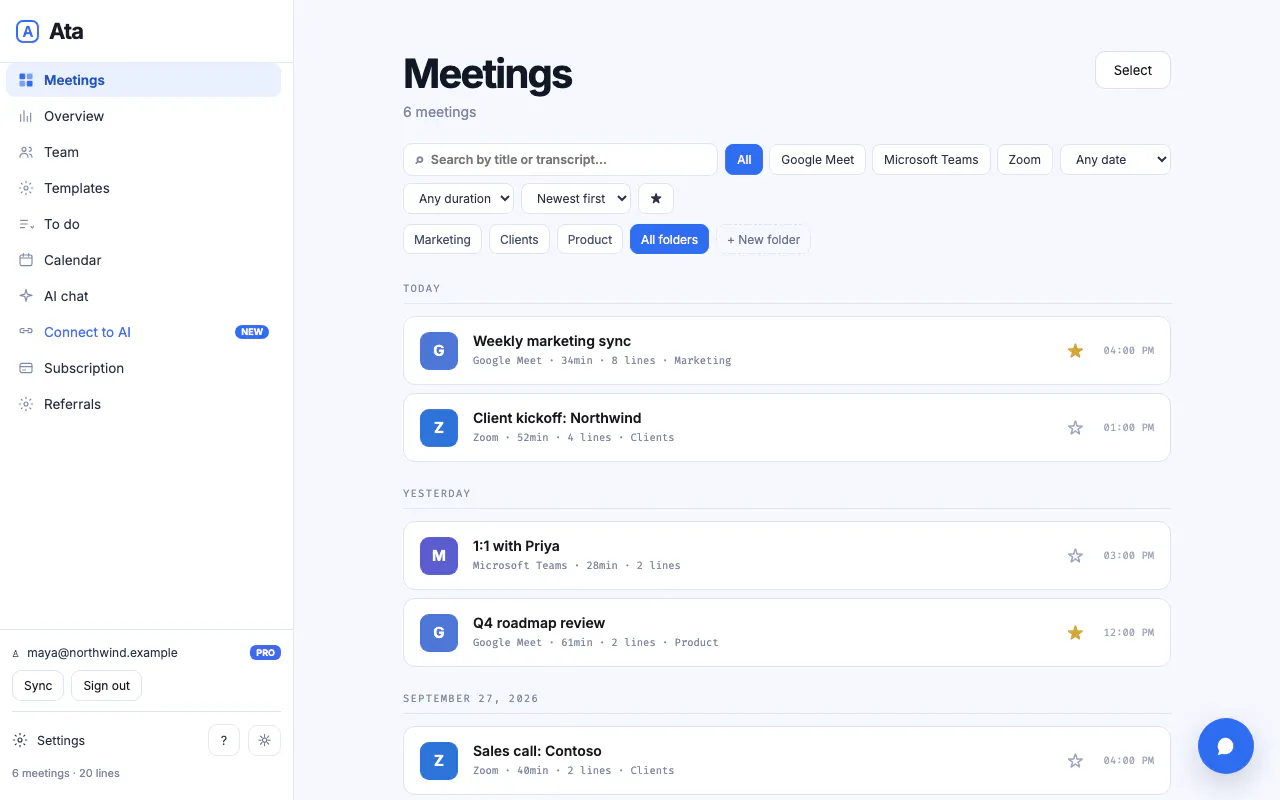Open the Newest first sort dropdown
The image size is (1280, 800).
576,198
